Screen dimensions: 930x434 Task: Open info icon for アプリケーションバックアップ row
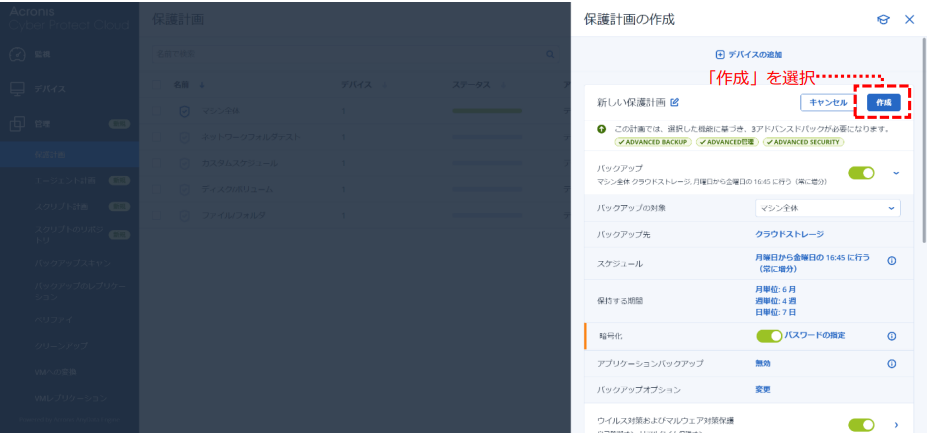(891, 363)
